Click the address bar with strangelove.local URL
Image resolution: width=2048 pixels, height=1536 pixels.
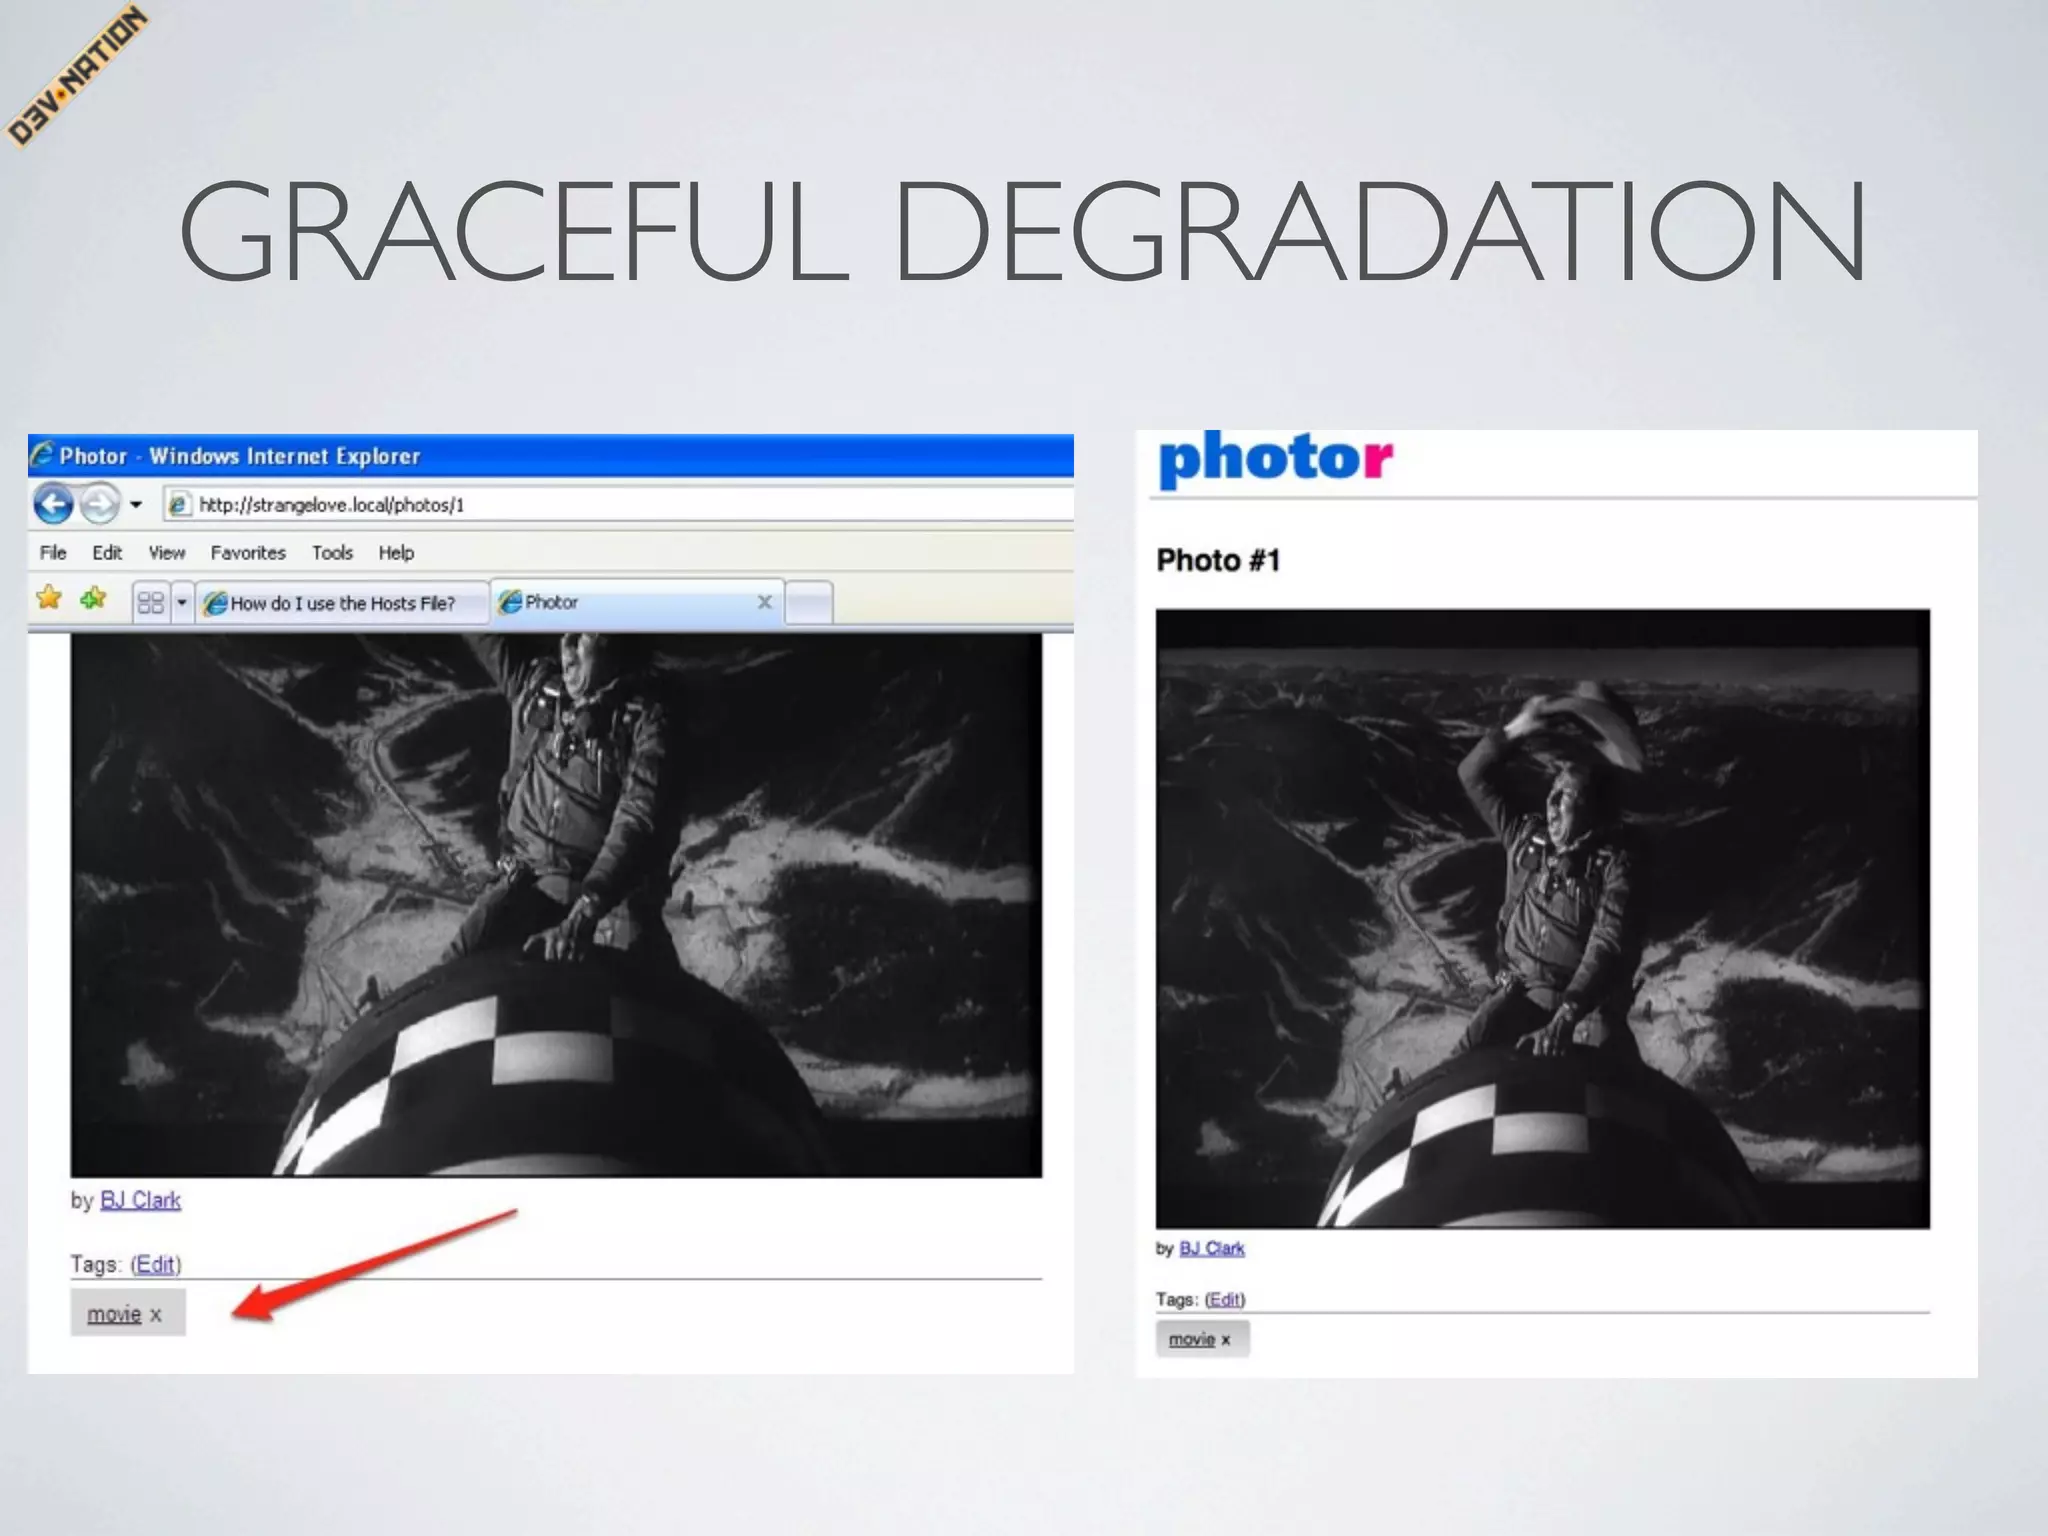(x=620, y=505)
